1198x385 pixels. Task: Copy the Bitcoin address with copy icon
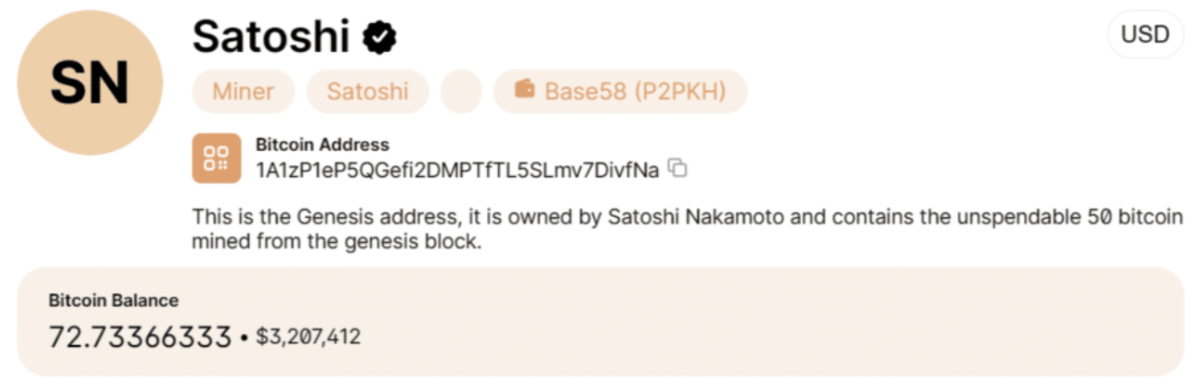[x=678, y=168]
